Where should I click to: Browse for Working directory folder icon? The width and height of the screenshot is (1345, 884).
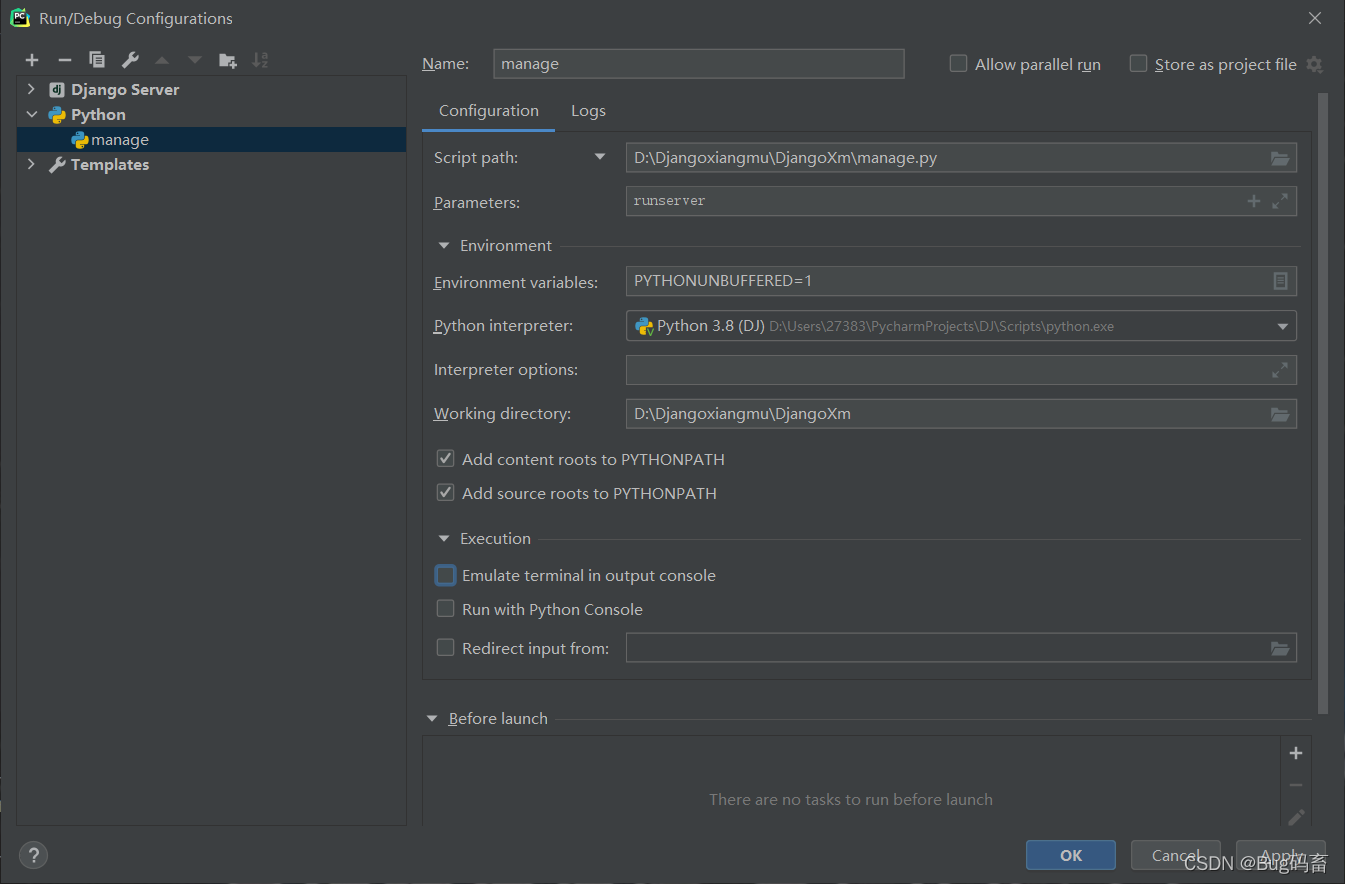(1280, 414)
